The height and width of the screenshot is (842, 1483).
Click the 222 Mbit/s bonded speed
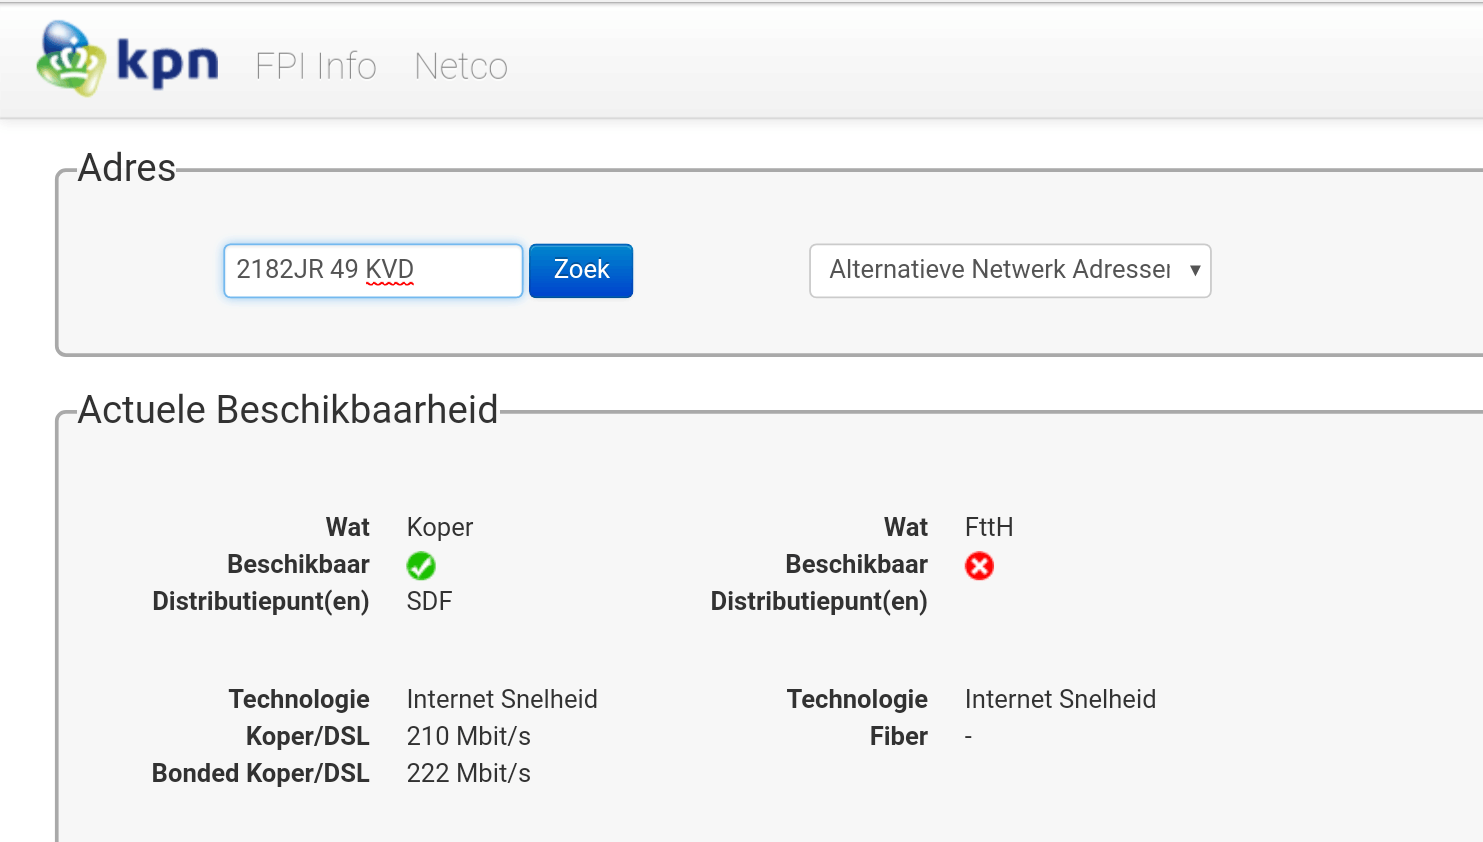tap(468, 773)
